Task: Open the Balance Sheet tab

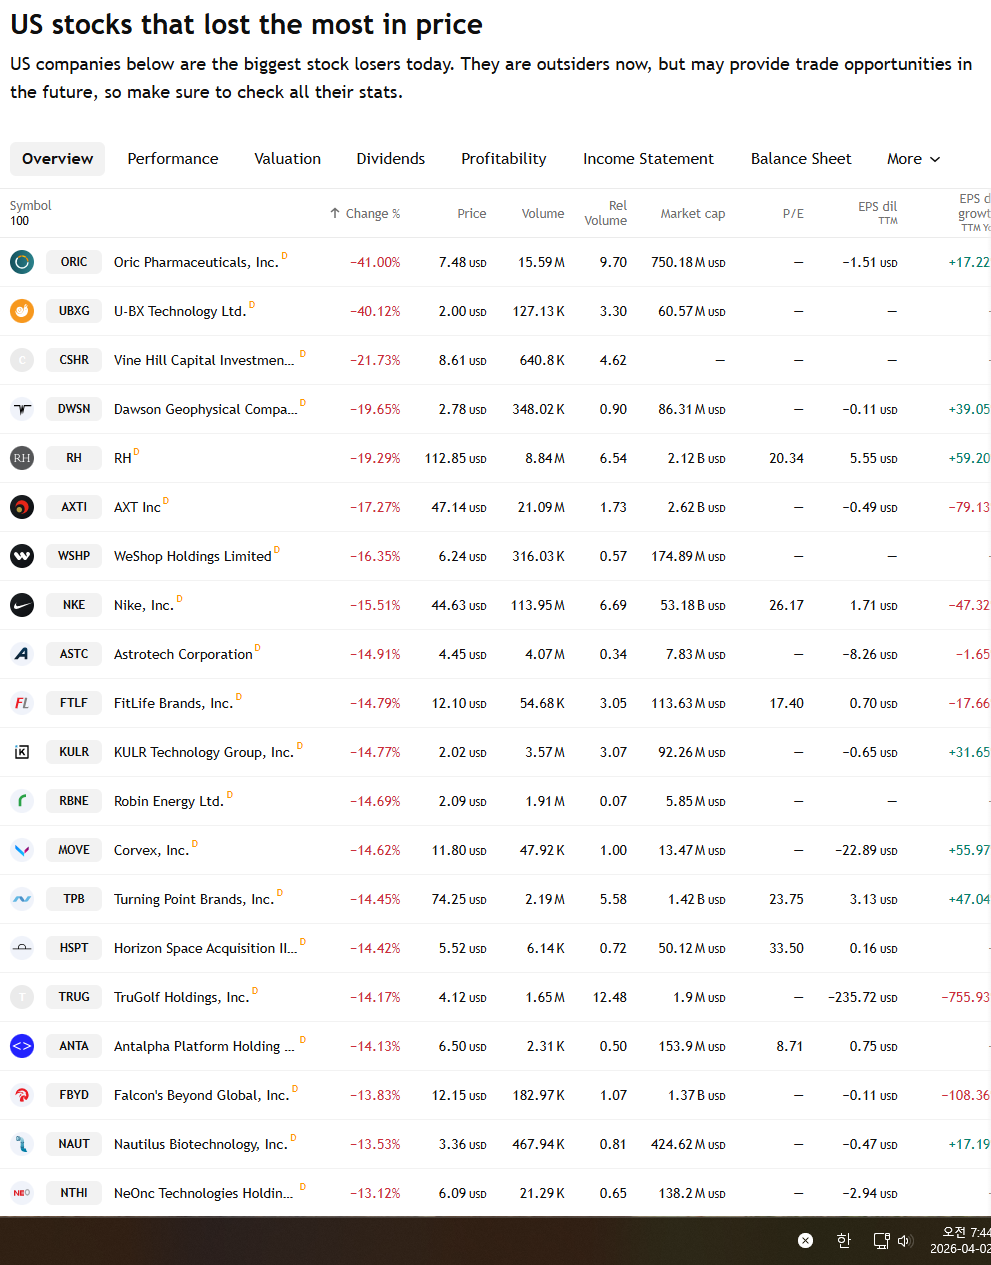Action: pyautogui.click(x=801, y=159)
